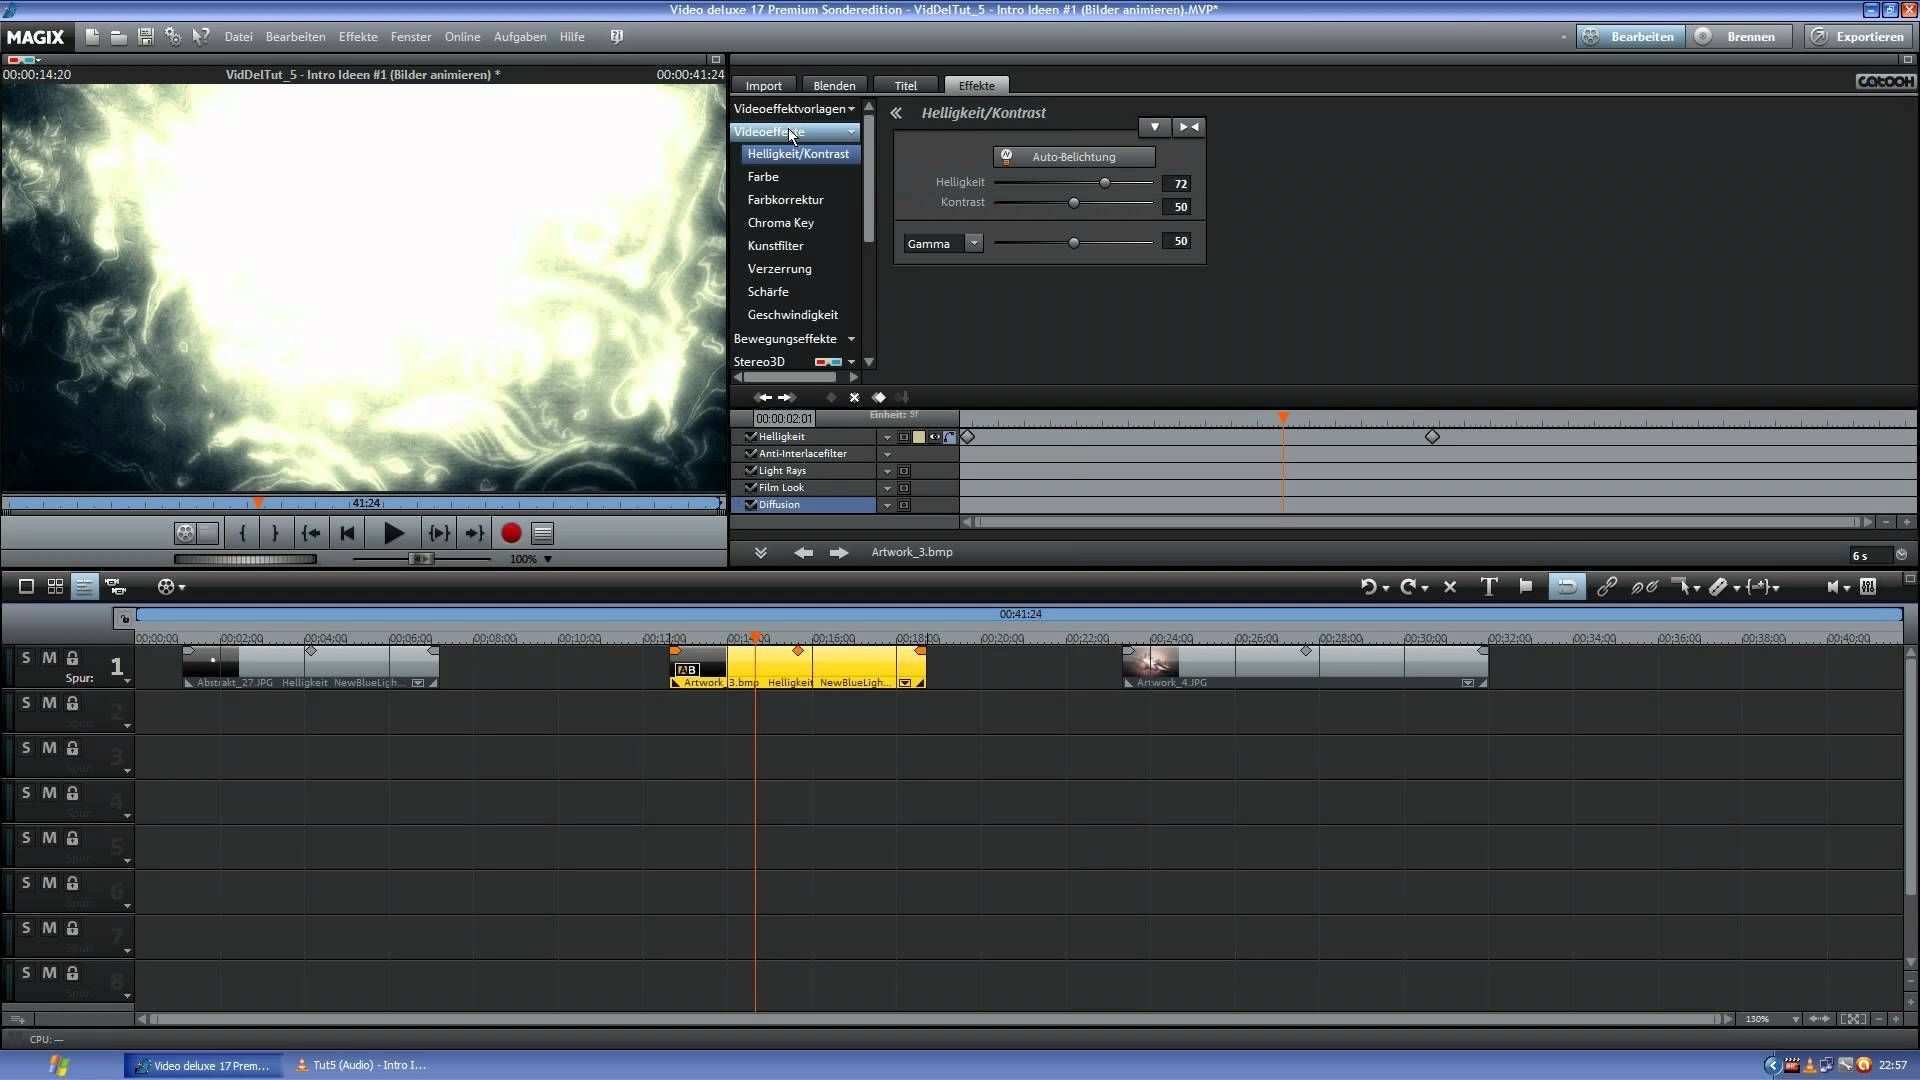Uncheck the Light Rays effect checkbox
The width and height of the screenshot is (1920, 1080).
750,470
